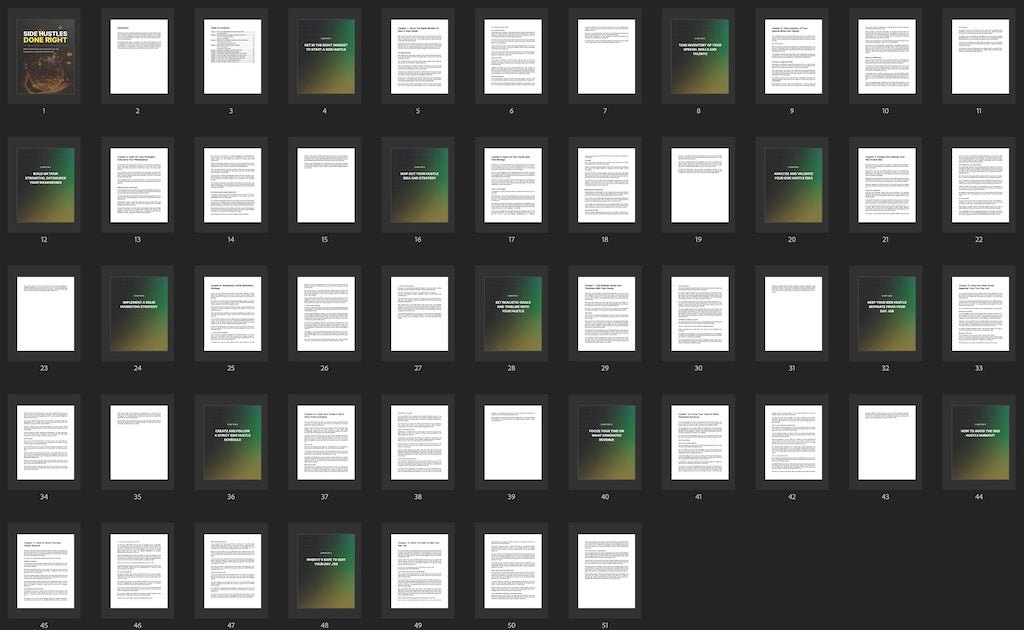Choose 'Analyze and Validate' chapter cover thumbnail
The image size is (1024, 630).
tap(793, 185)
